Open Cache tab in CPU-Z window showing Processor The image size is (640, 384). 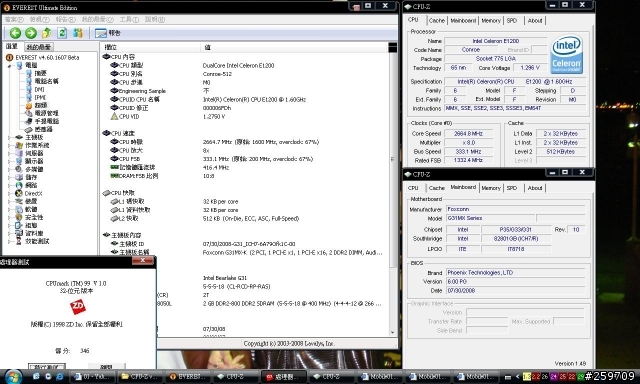tap(436, 20)
